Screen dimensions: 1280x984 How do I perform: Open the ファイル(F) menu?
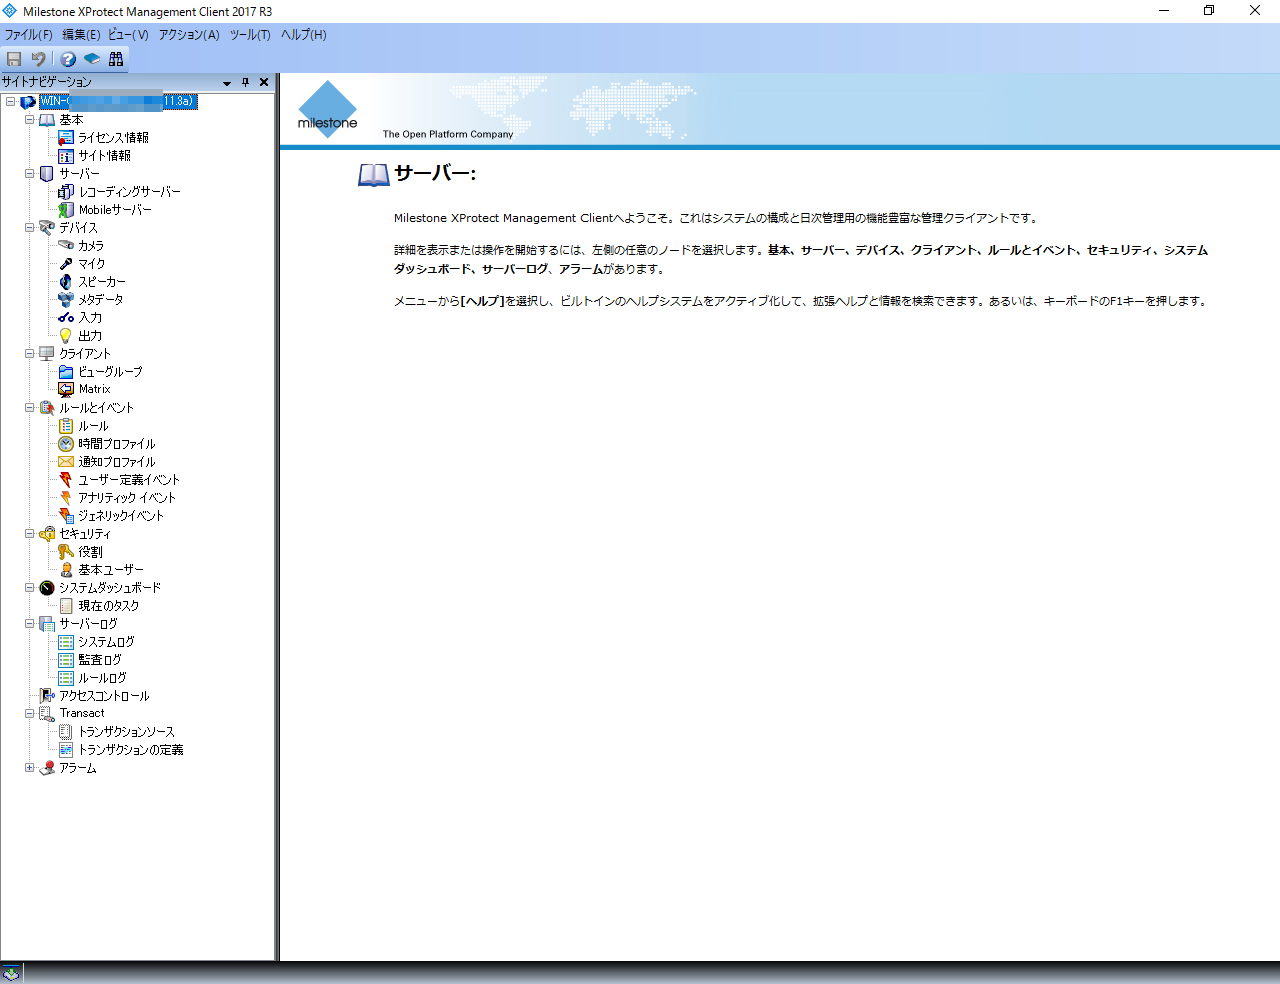pos(28,35)
